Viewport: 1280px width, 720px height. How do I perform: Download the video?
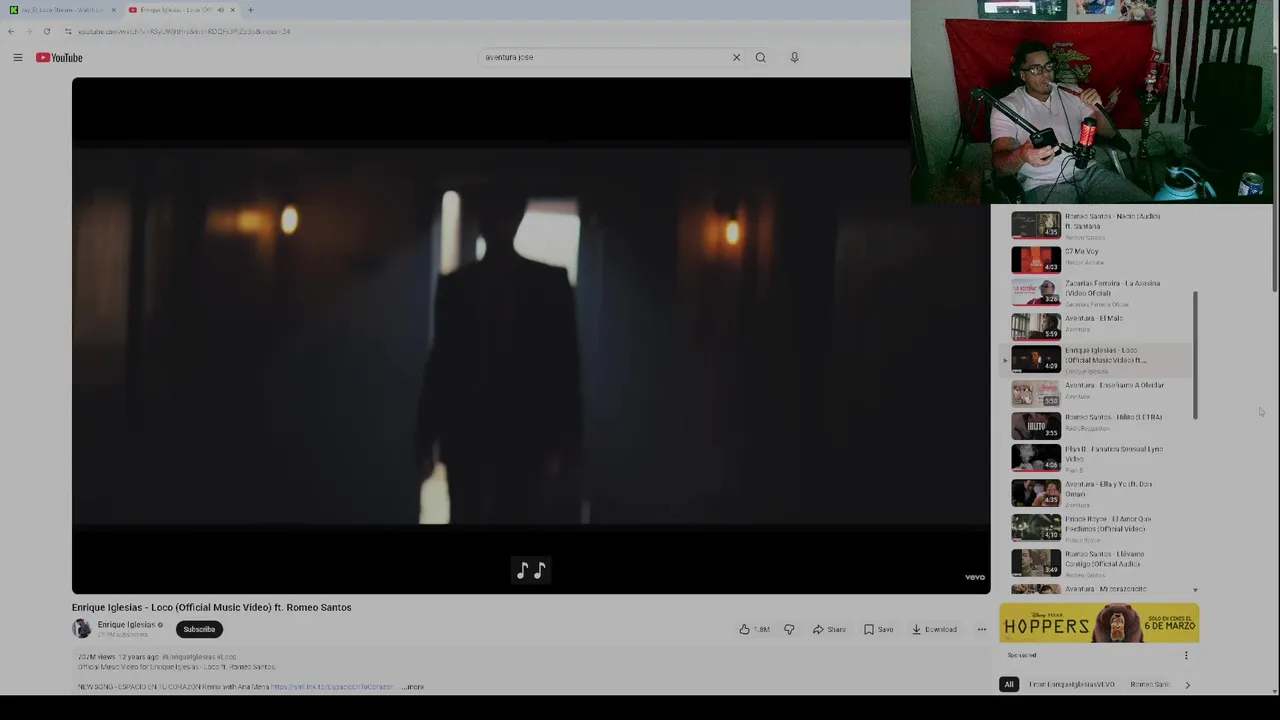coord(935,629)
